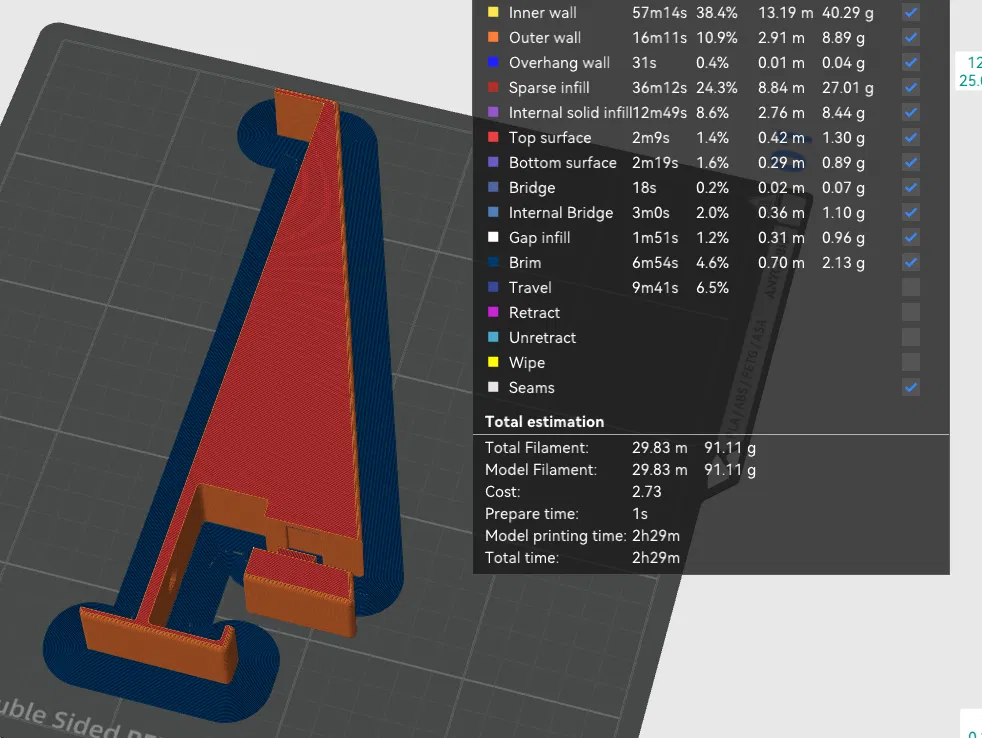982x738 pixels.
Task: Click Prepare time value 1s
Action: pos(639,514)
